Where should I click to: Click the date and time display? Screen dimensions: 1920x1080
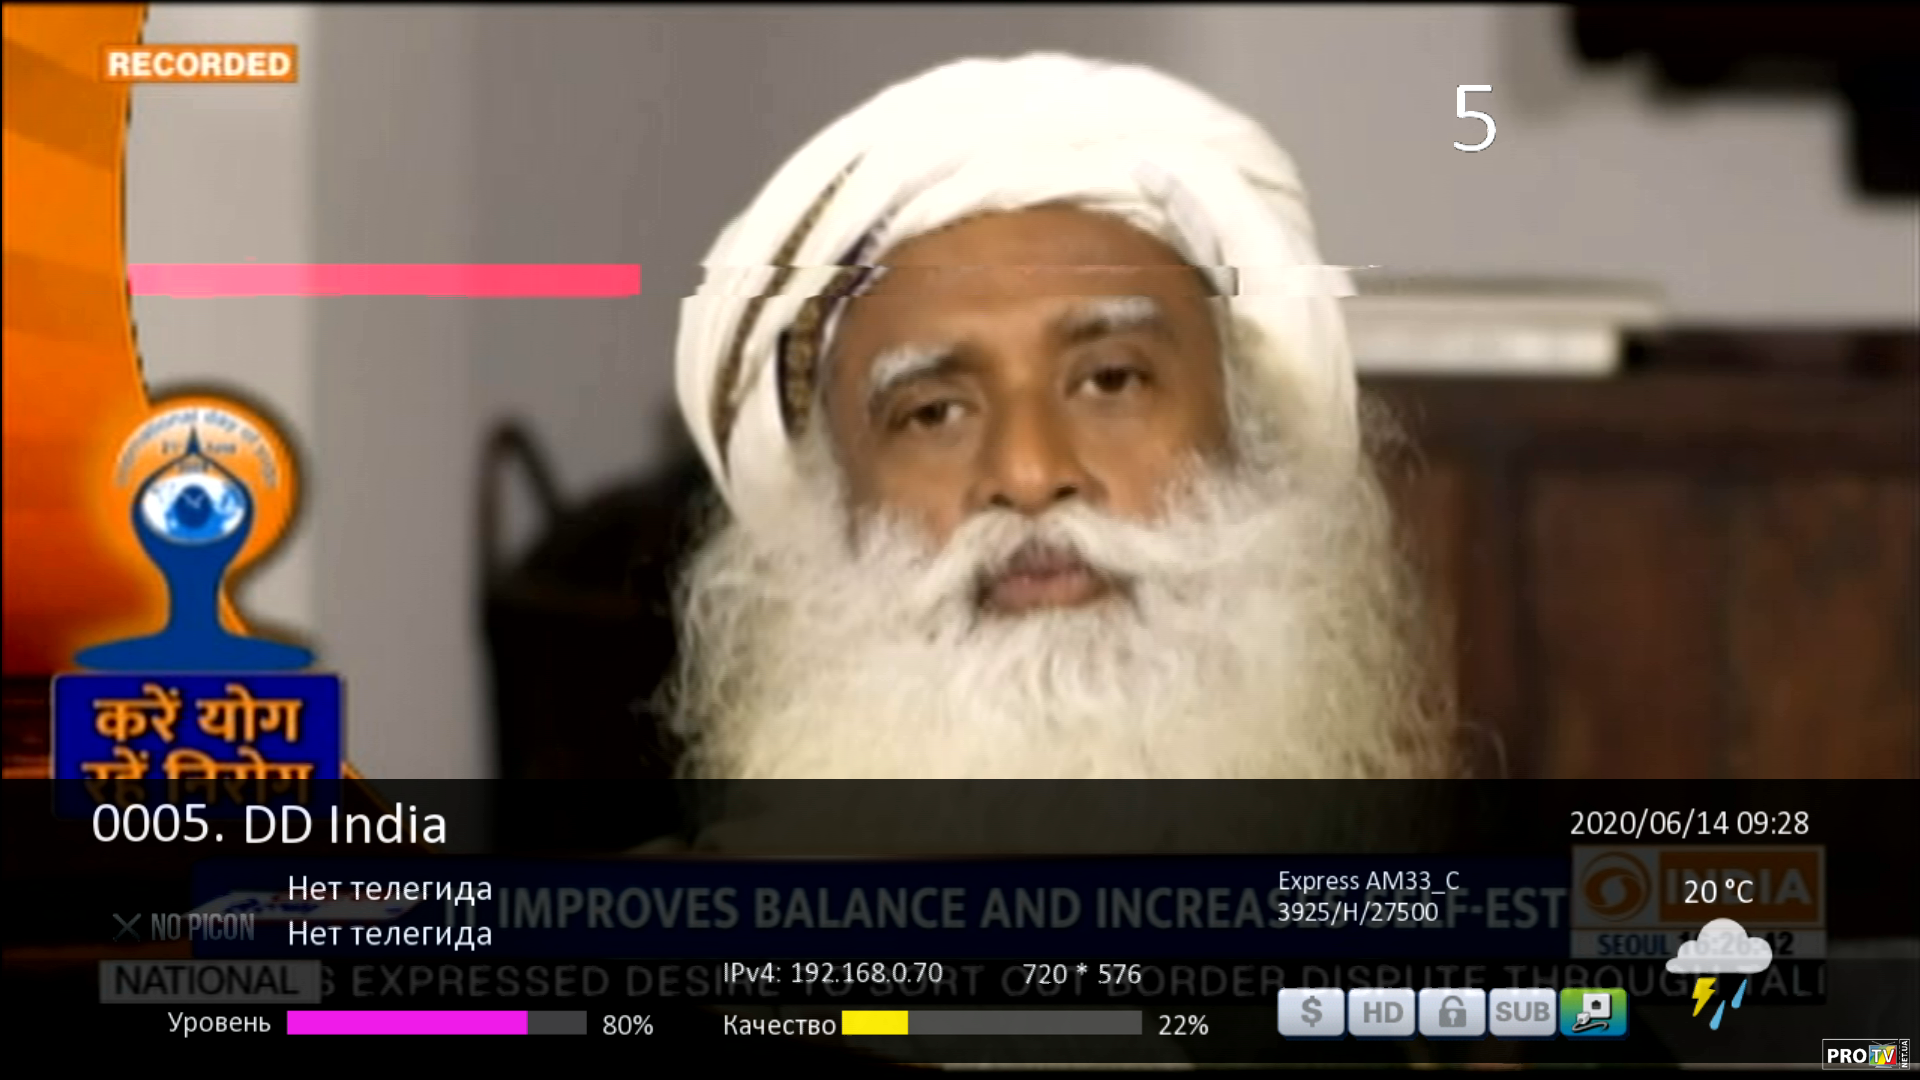1689,823
